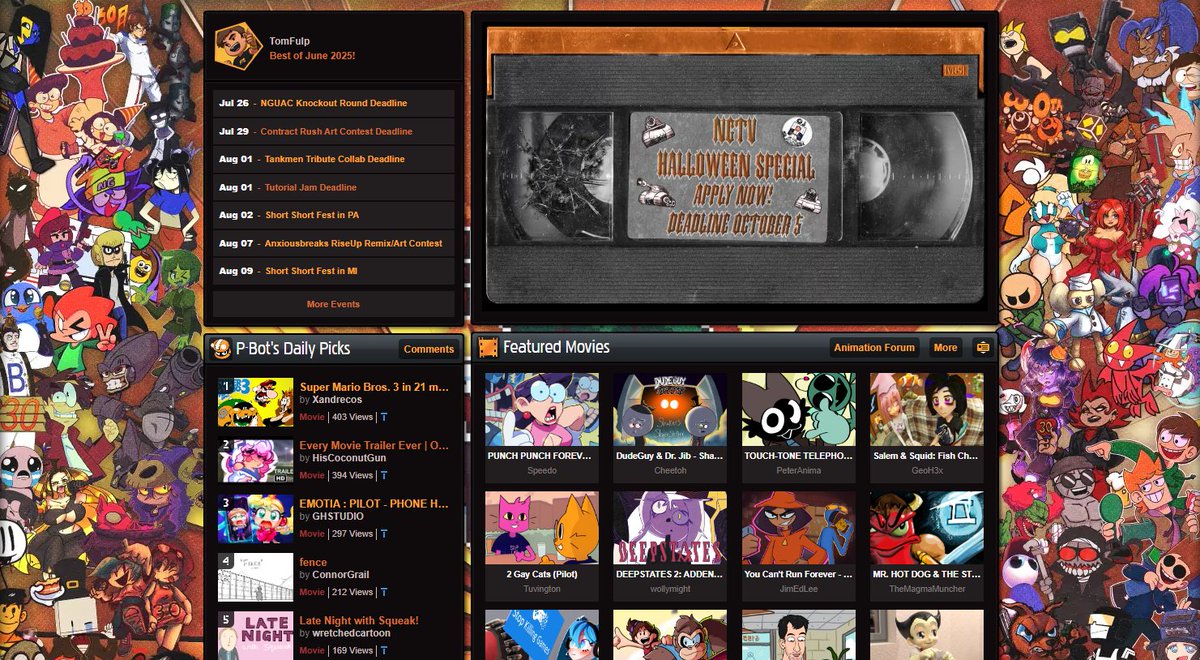Screen dimensions: 1200x660
Task: Open the TomFulp username link
Action: click(x=288, y=41)
